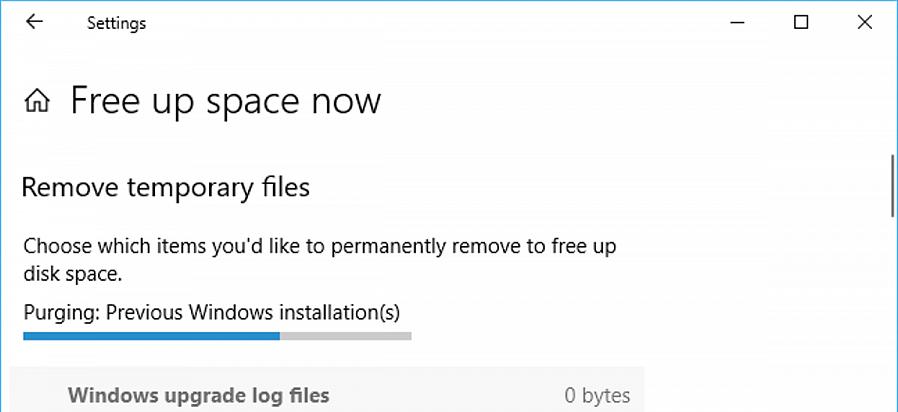This screenshot has width=898, height=412.
Task: Click scrollbar track below the thumb
Action: coord(892,315)
